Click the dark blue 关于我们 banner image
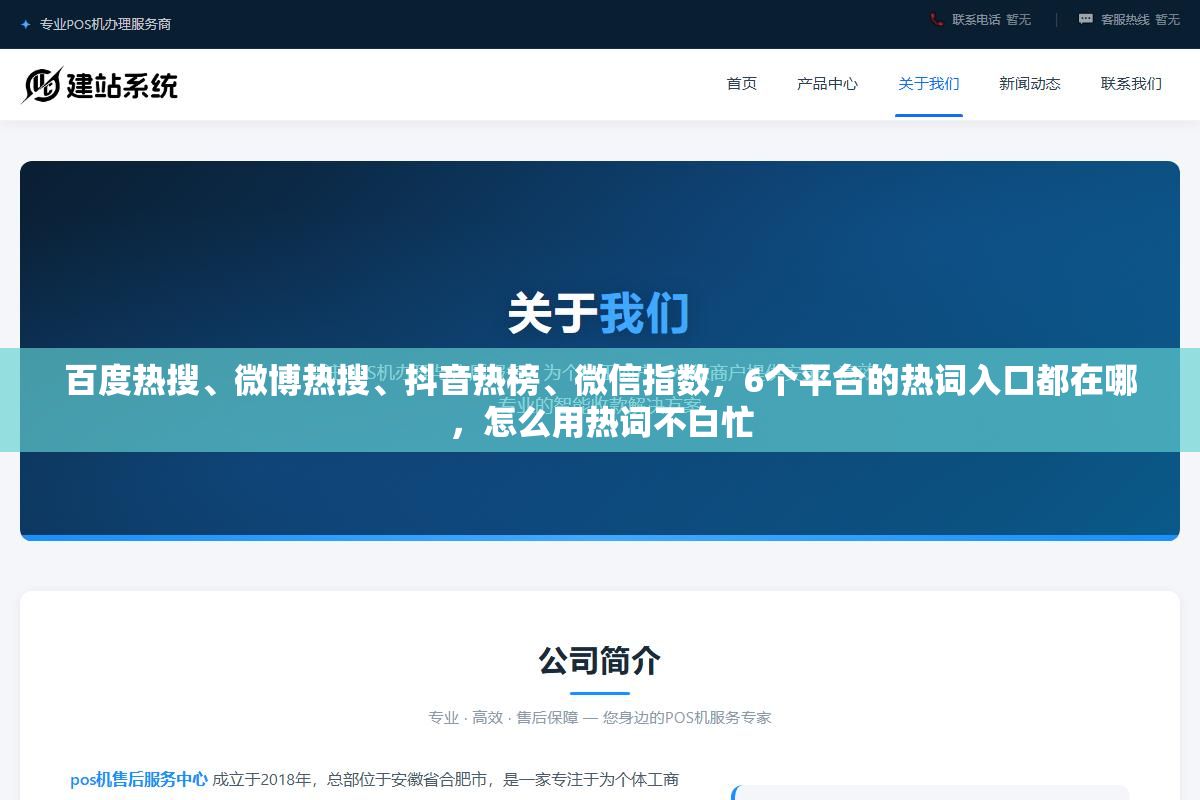The width and height of the screenshot is (1200, 800). [x=600, y=350]
